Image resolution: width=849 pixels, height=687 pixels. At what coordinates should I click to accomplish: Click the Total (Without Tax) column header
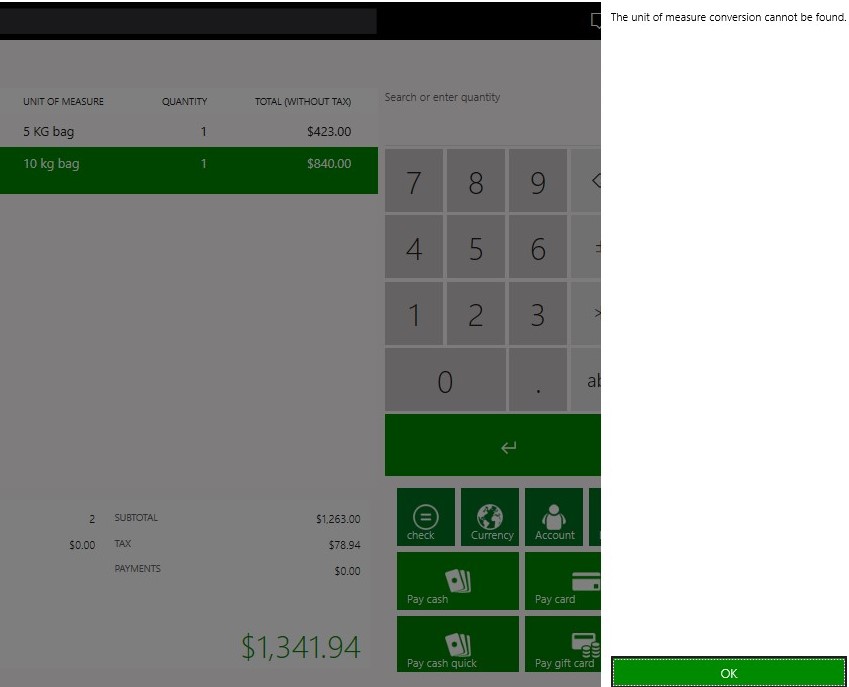click(302, 102)
